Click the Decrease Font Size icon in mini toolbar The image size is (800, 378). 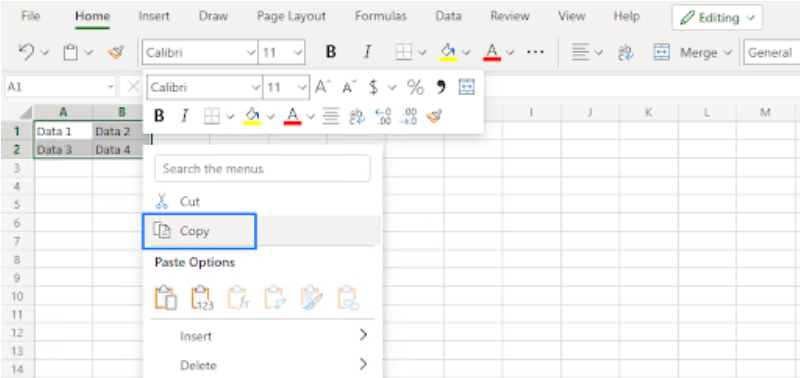[x=350, y=87]
